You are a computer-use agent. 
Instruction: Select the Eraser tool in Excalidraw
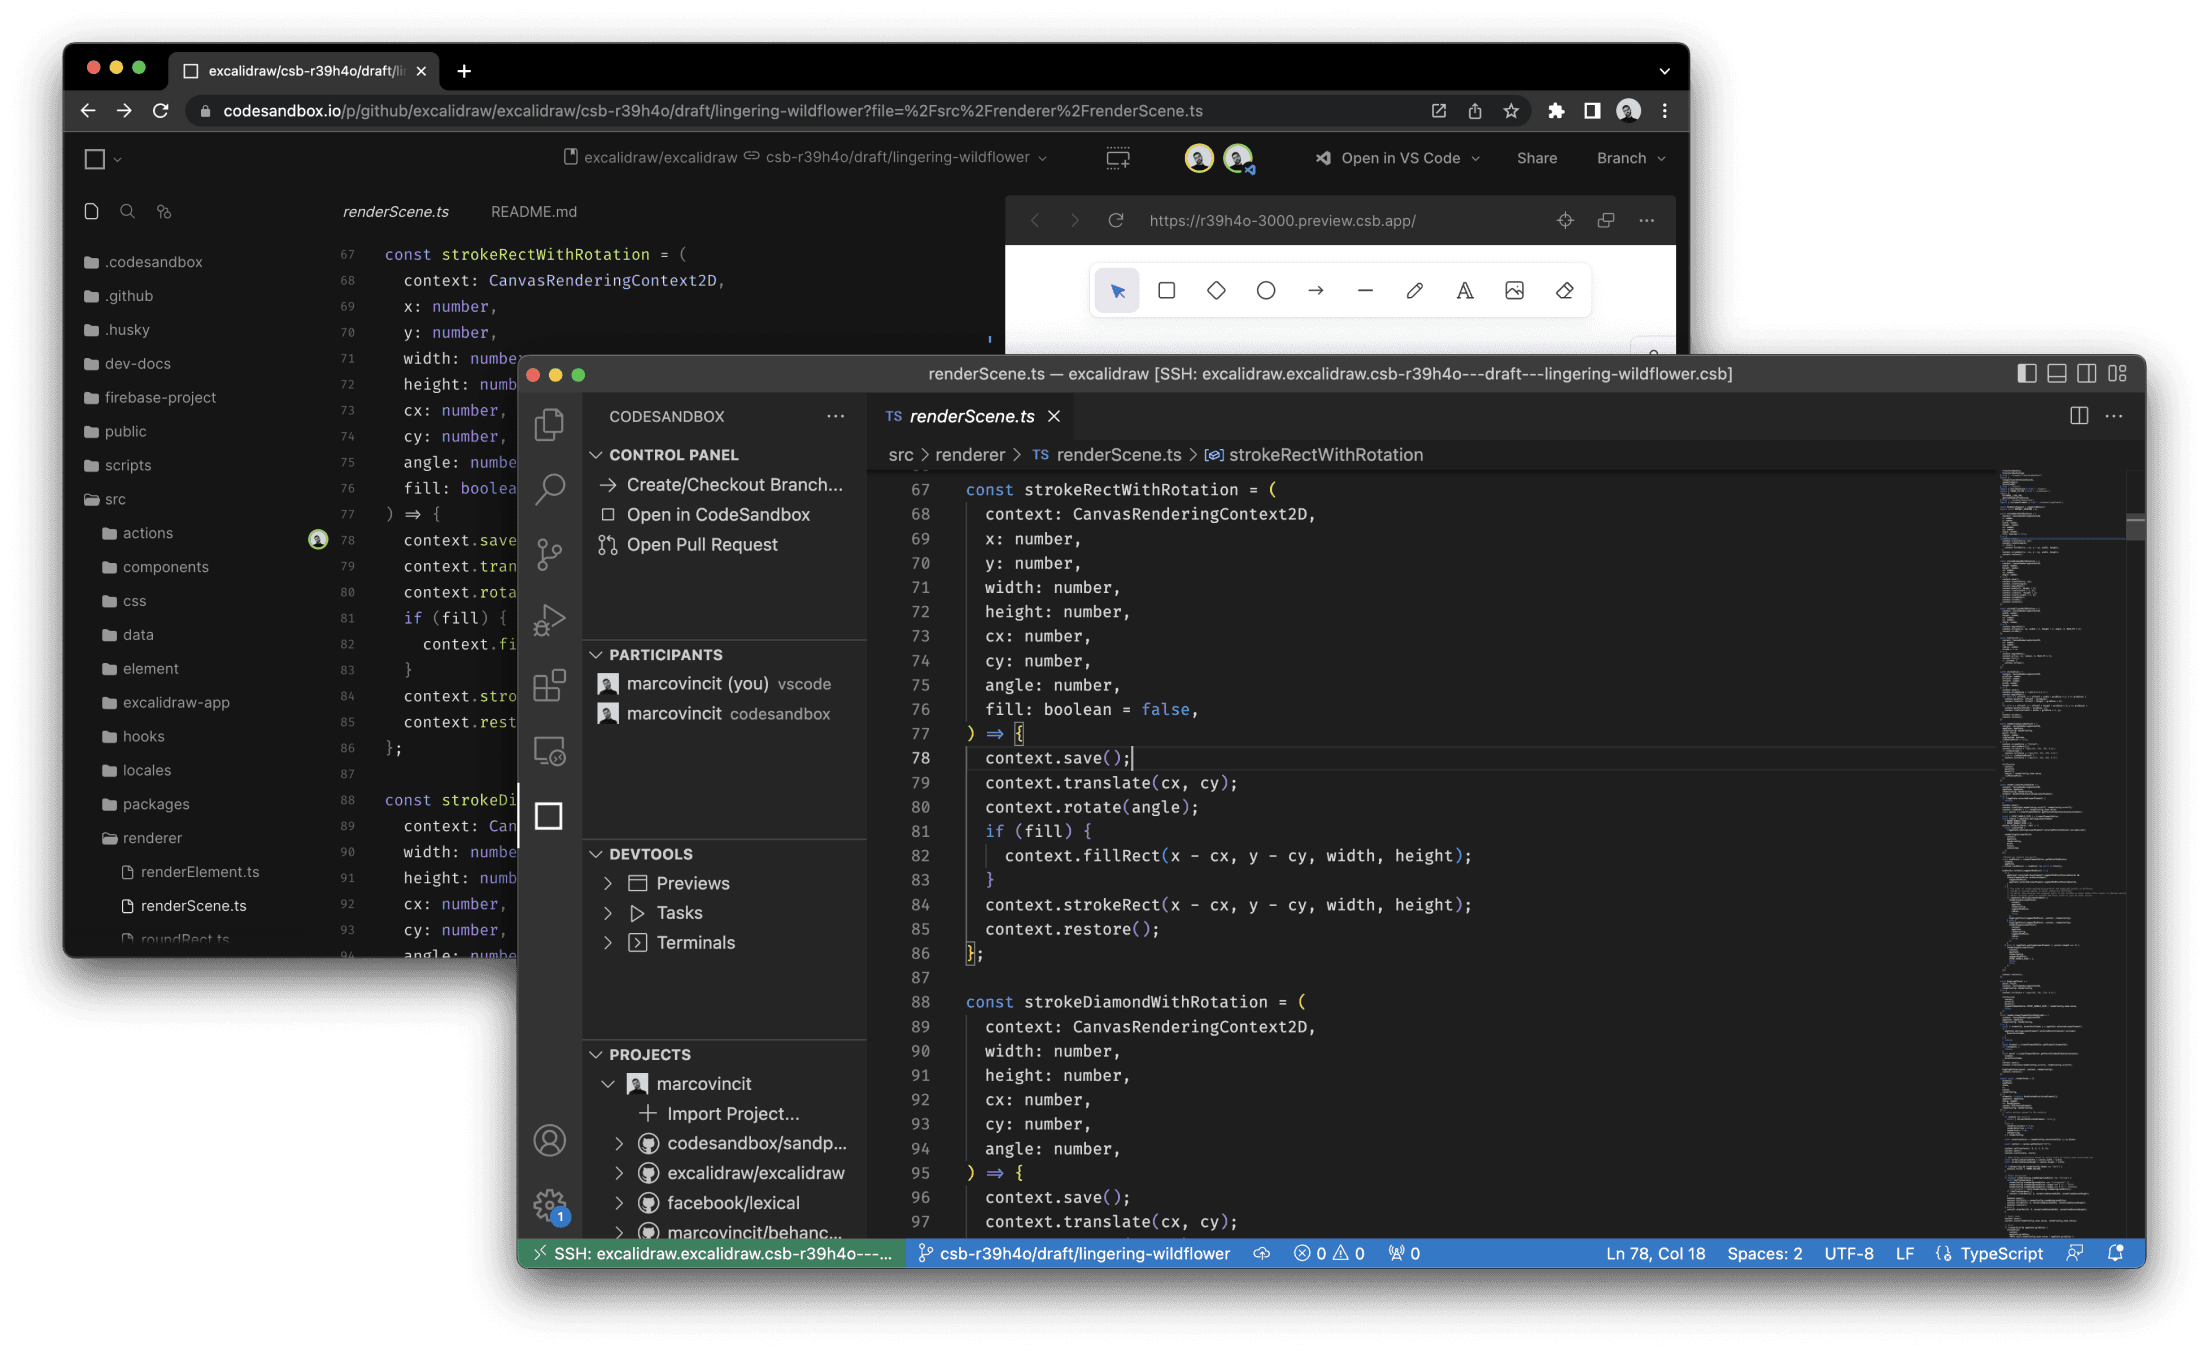[x=1565, y=290]
